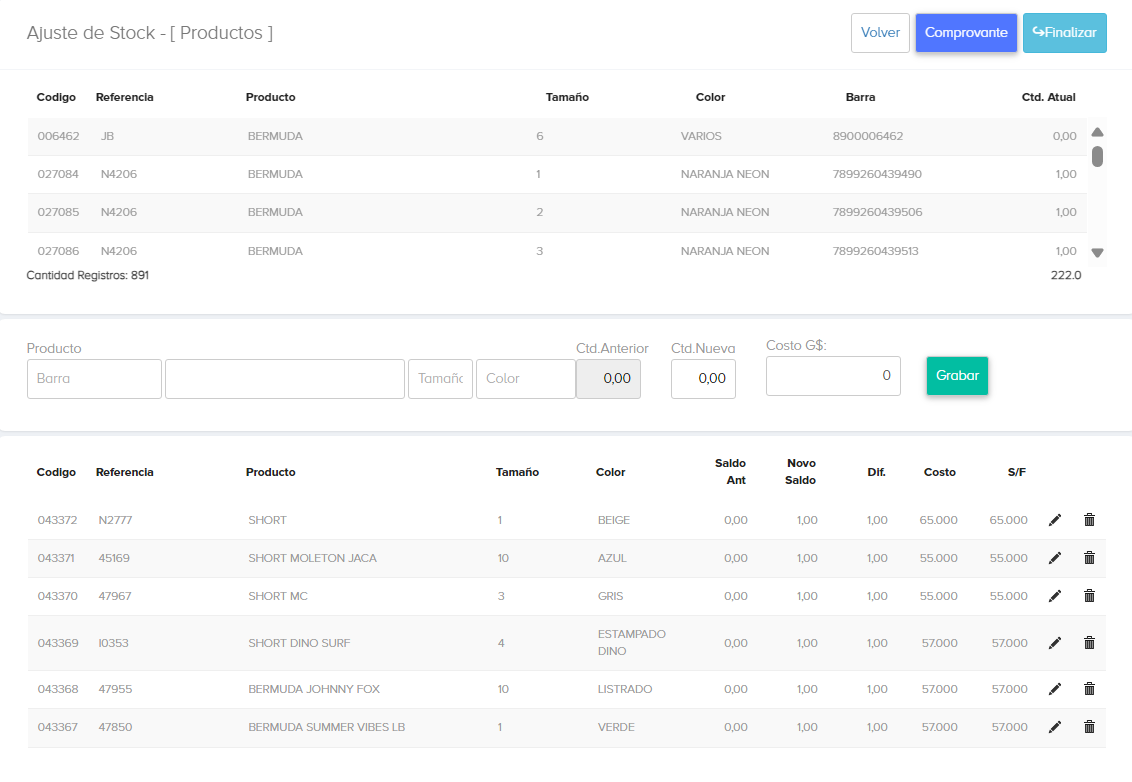Image resolution: width=1132 pixels, height=782 pixels.
Task: Click the GRIS color cell
Action: point(611,596)
